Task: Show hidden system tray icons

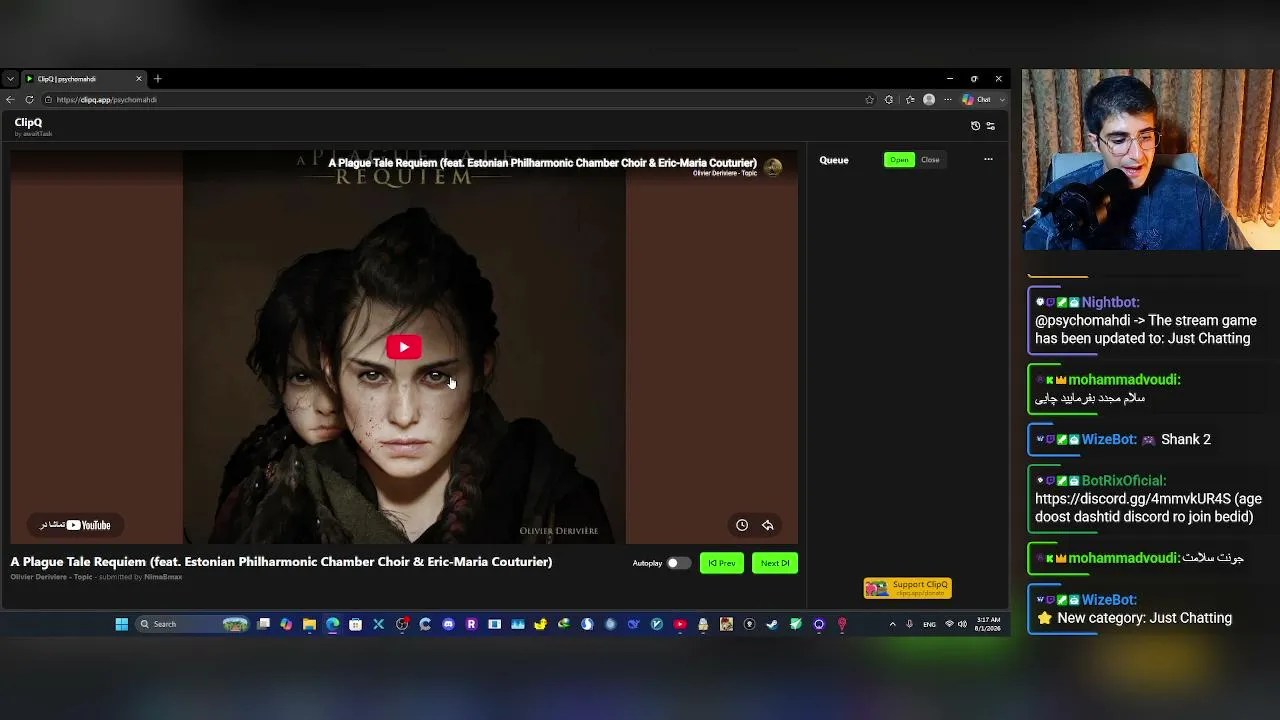Action: coord(893,624)
